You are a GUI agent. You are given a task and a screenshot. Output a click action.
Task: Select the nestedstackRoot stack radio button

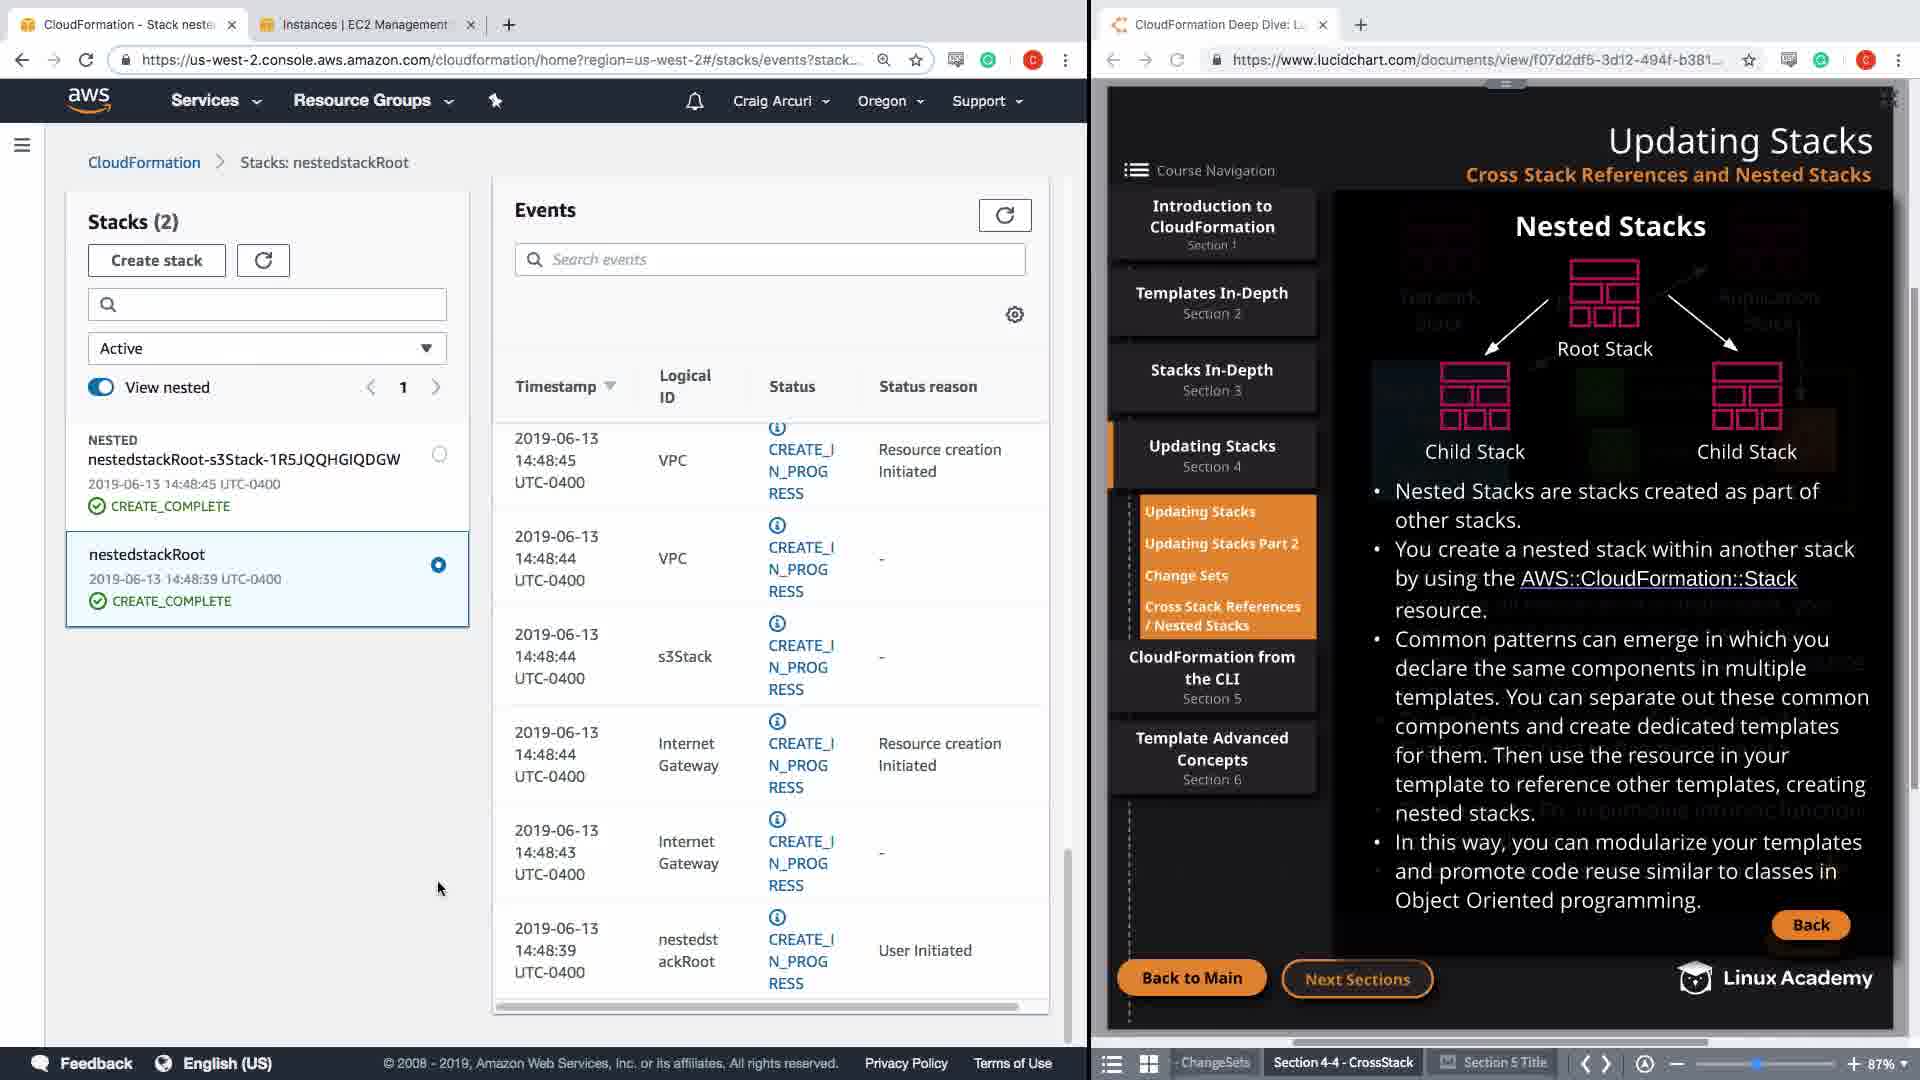(438, 566)
